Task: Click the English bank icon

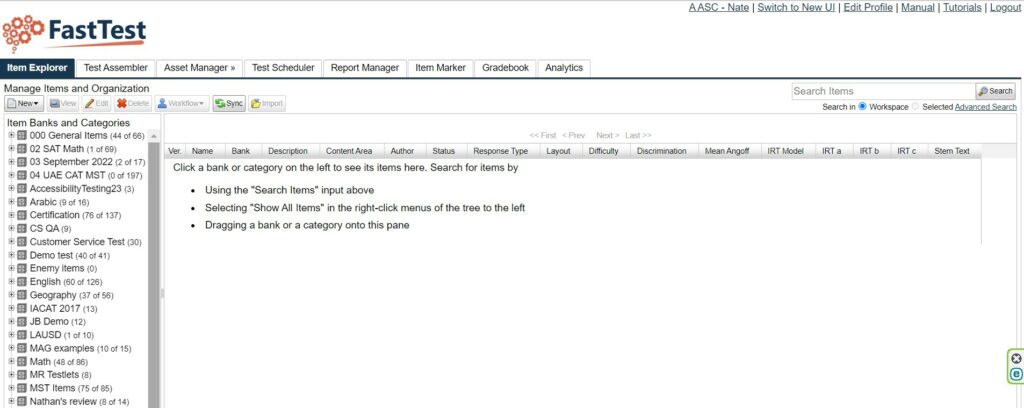Action: 22,282
